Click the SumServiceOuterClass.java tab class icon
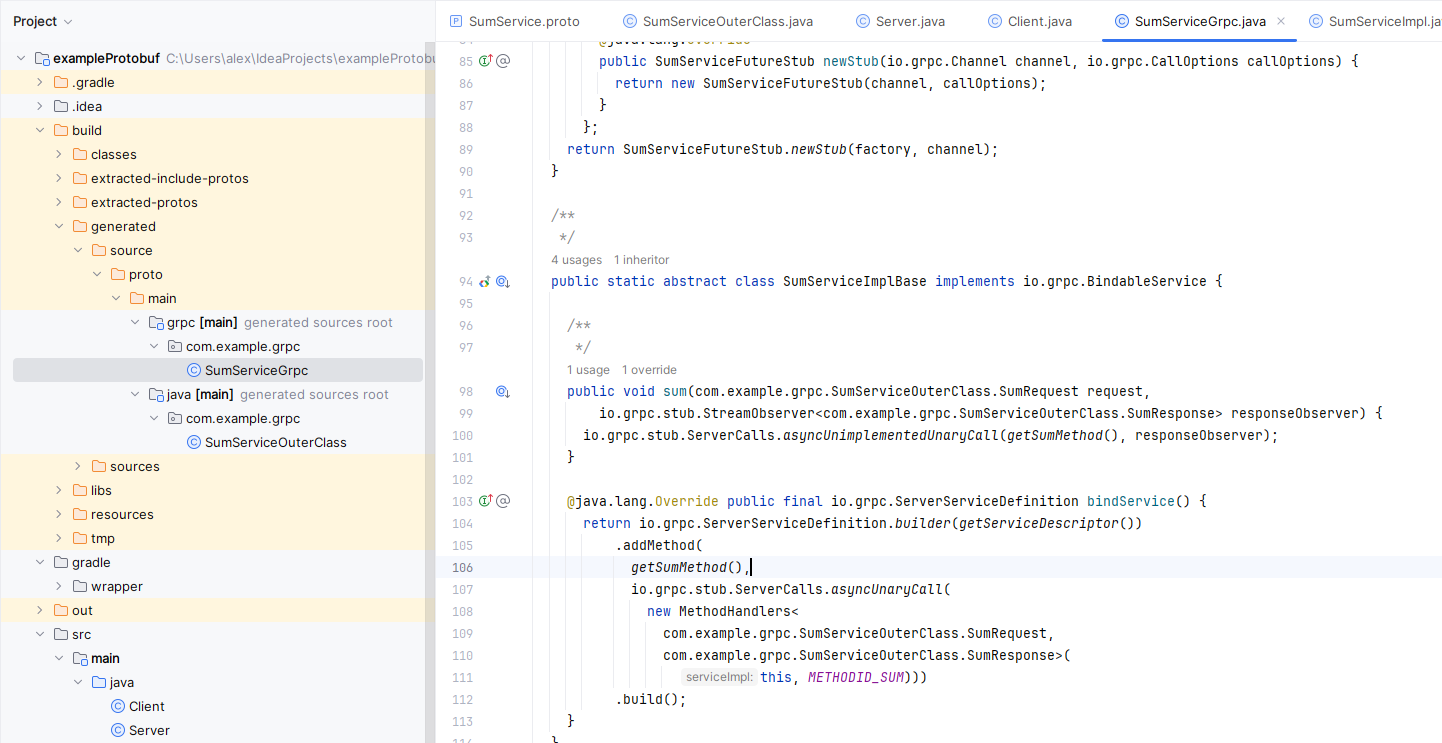This screenshot has width=1442, height=743. click(630, 21)
